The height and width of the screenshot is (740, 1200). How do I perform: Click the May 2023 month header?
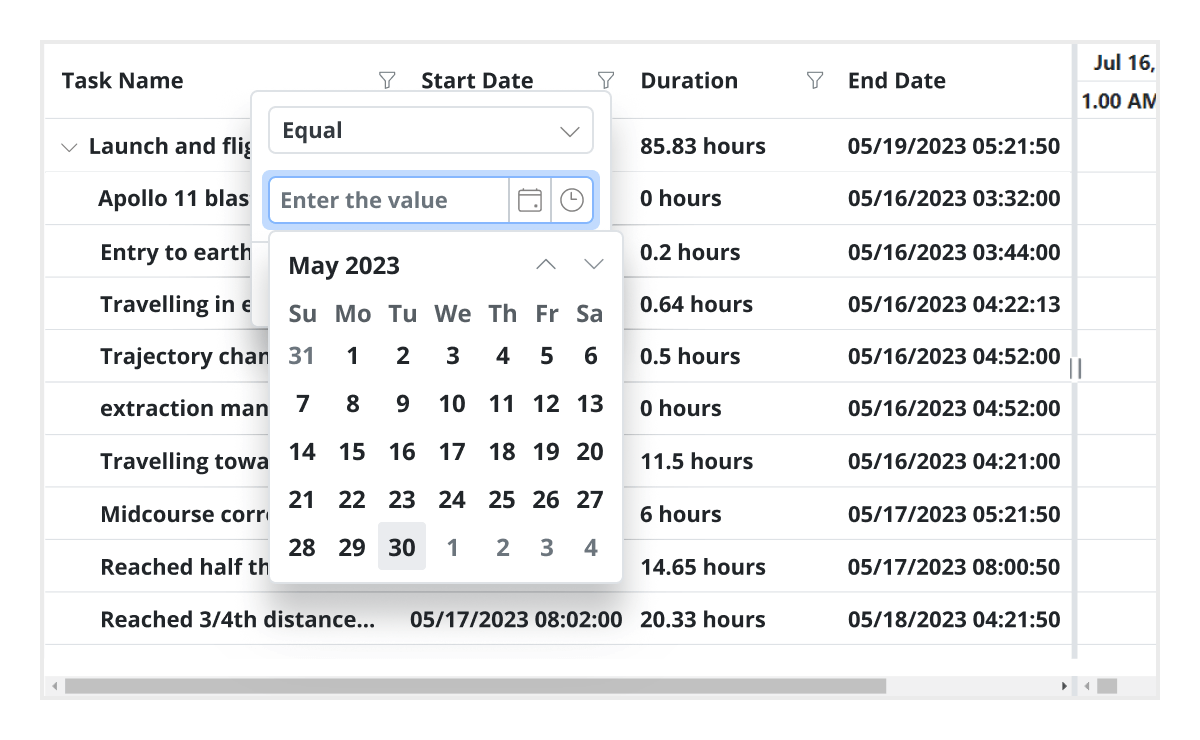[x=343, y=265]
